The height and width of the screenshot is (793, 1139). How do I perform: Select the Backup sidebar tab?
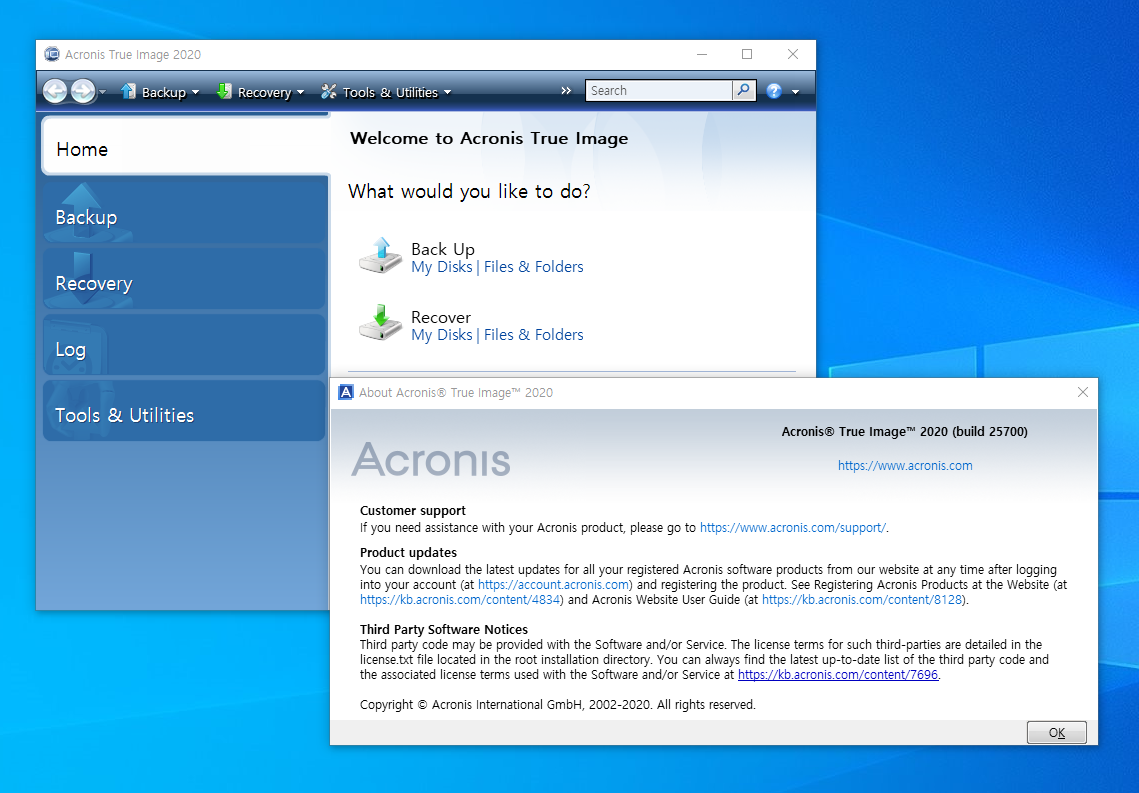(x=185, y=211)
